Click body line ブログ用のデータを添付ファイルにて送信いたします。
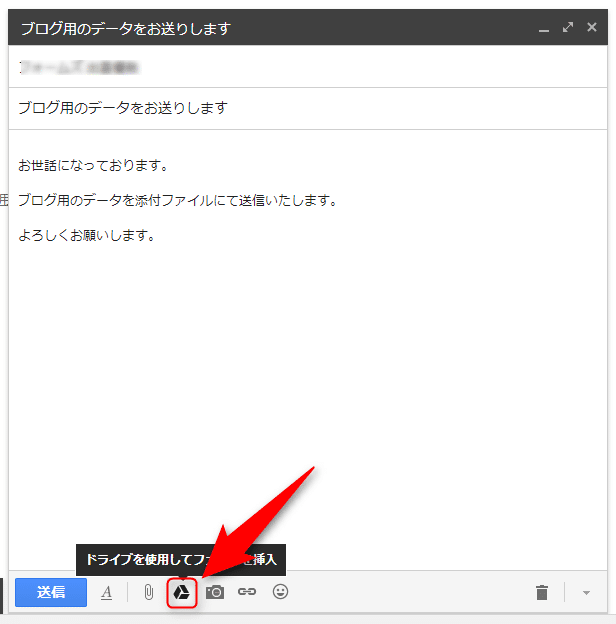Image resolution: width=616 pixels, height=624 pixels. [x=178, y=200]
